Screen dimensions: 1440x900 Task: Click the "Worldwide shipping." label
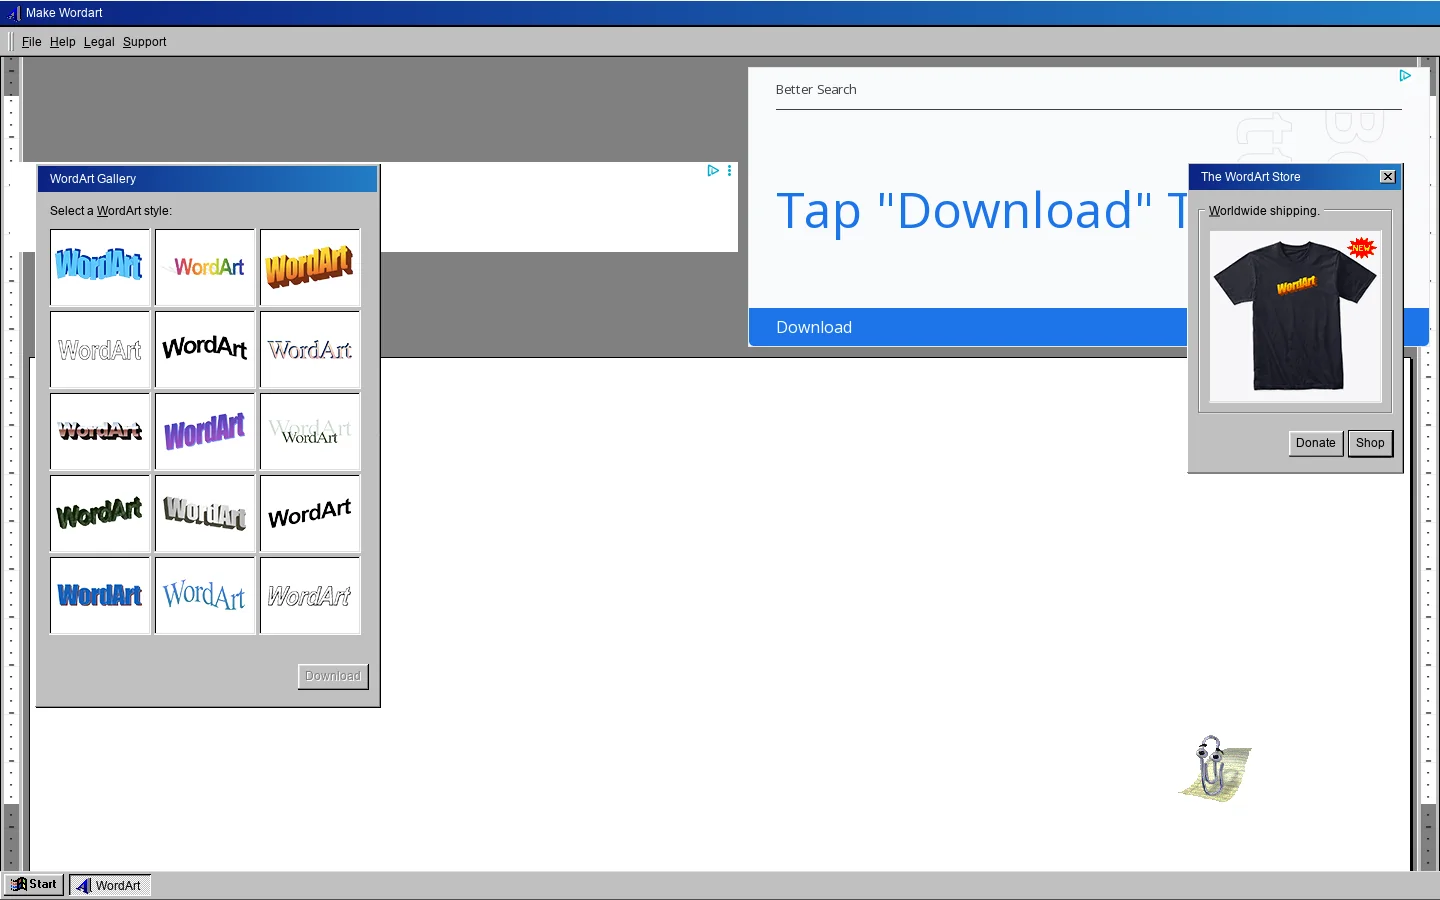1264,211
